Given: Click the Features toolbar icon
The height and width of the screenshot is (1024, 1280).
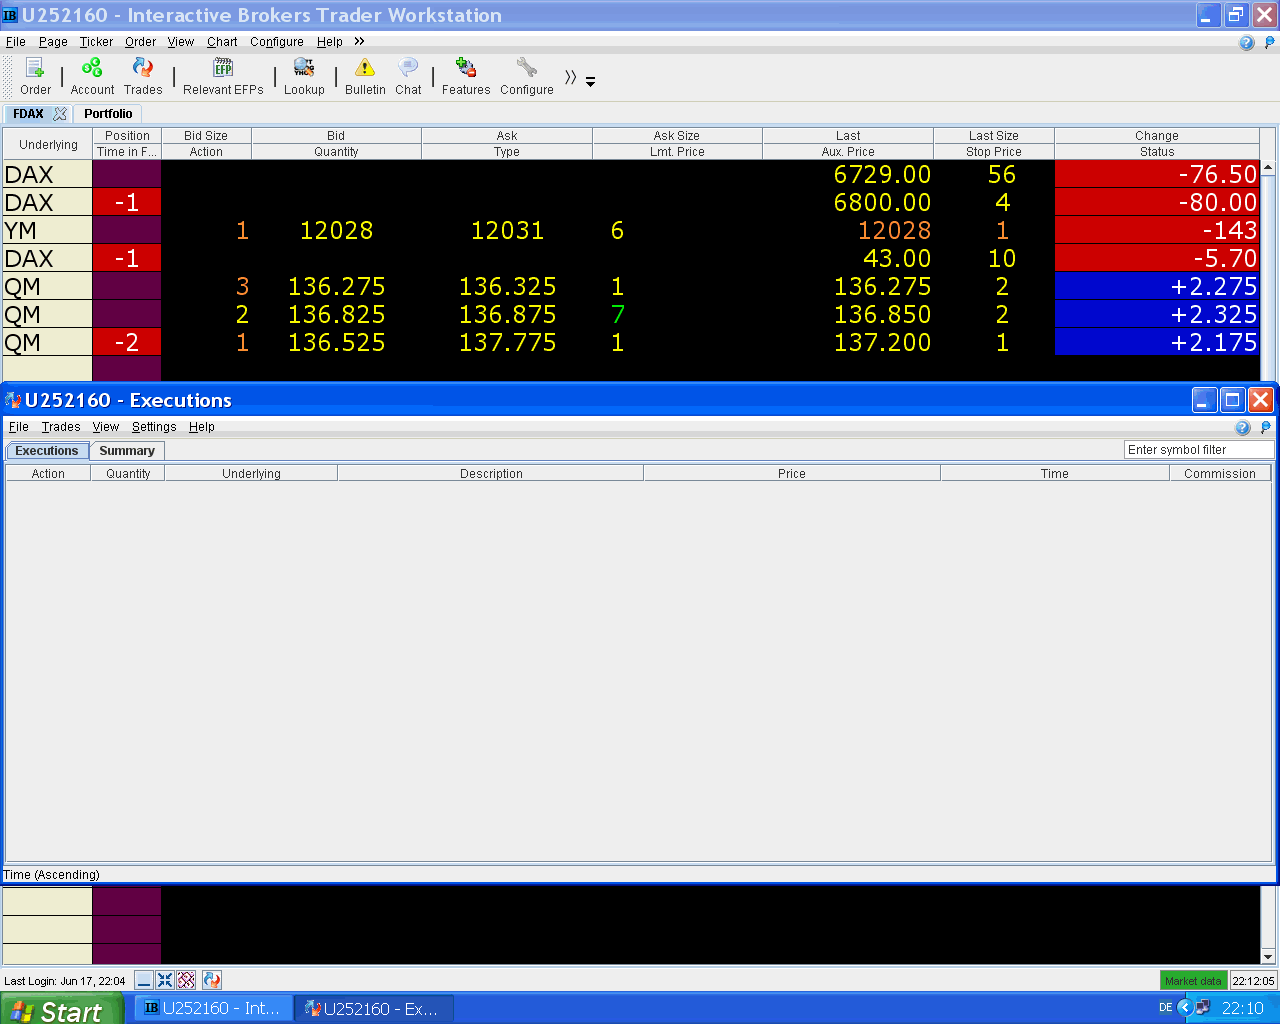Looking at the screenshot, I should [466, 76].
